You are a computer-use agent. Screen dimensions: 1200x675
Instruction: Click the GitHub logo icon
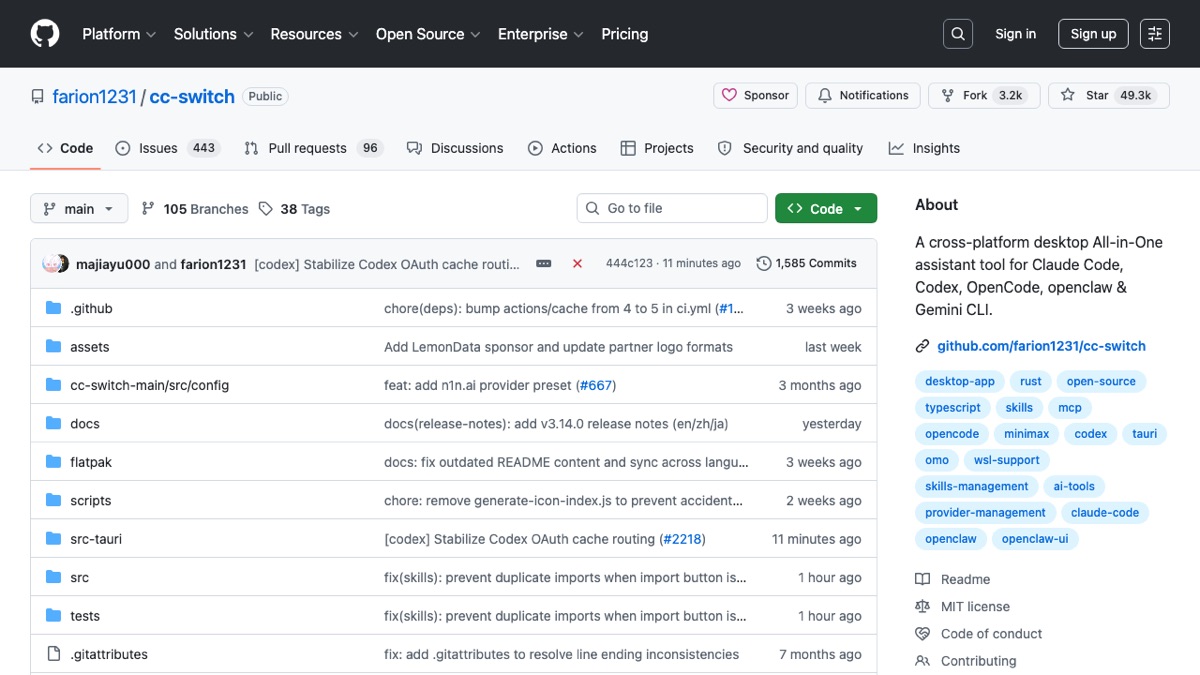click(x=45, y=34)
